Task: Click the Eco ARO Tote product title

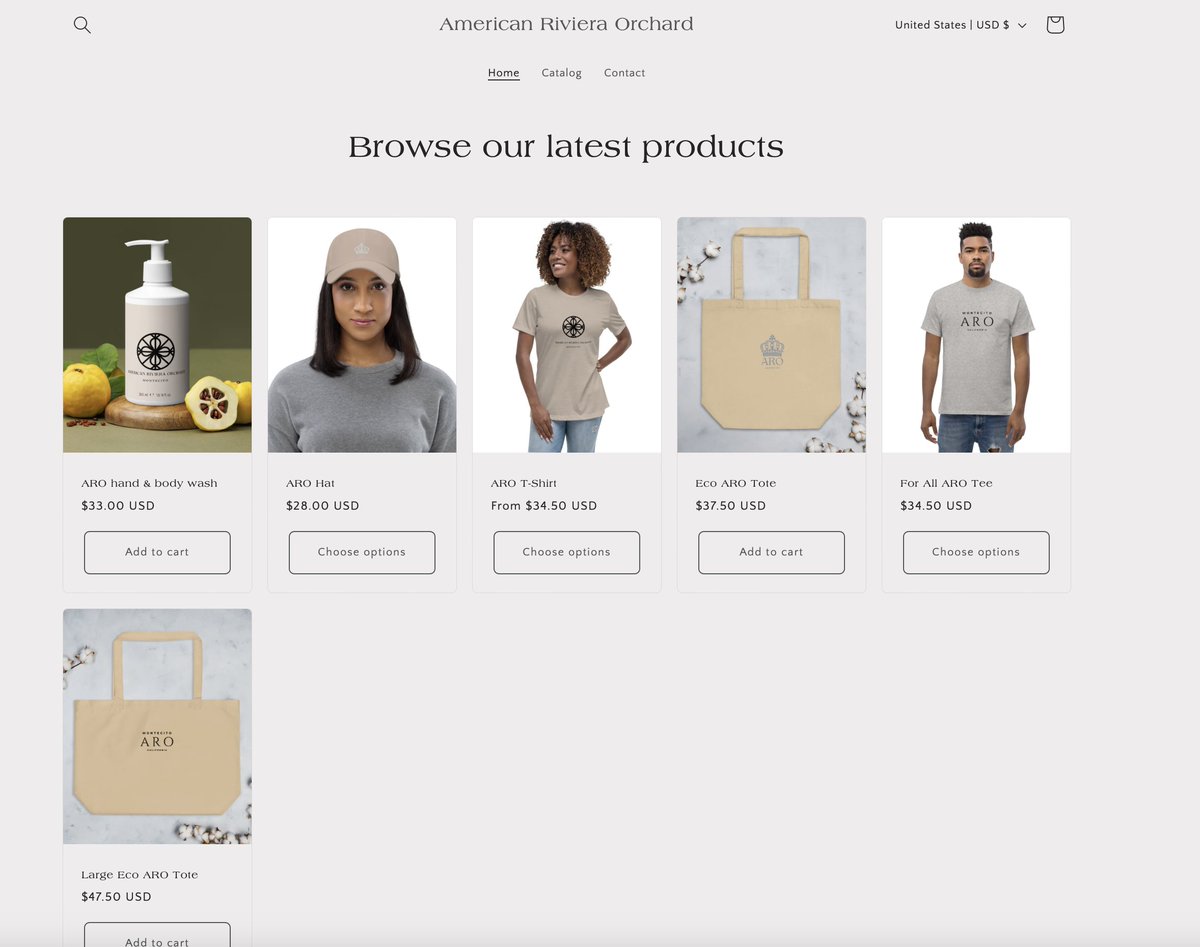Action: pyautogui.click(x=736, y=483)
